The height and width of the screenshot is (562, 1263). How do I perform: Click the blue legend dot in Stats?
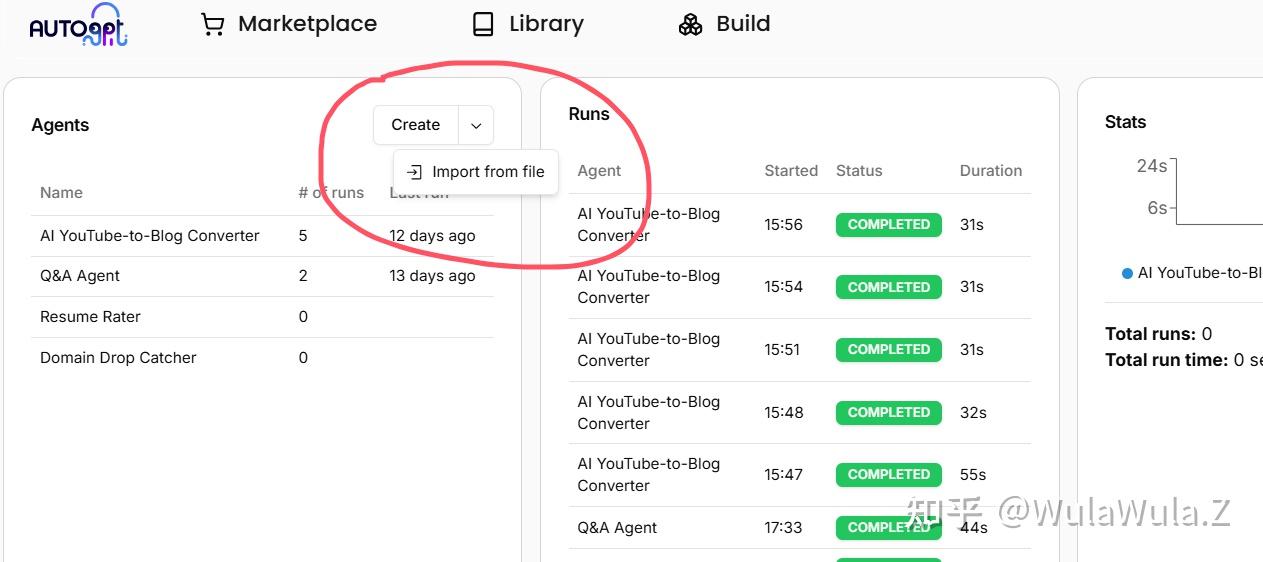click(1127, 273)
